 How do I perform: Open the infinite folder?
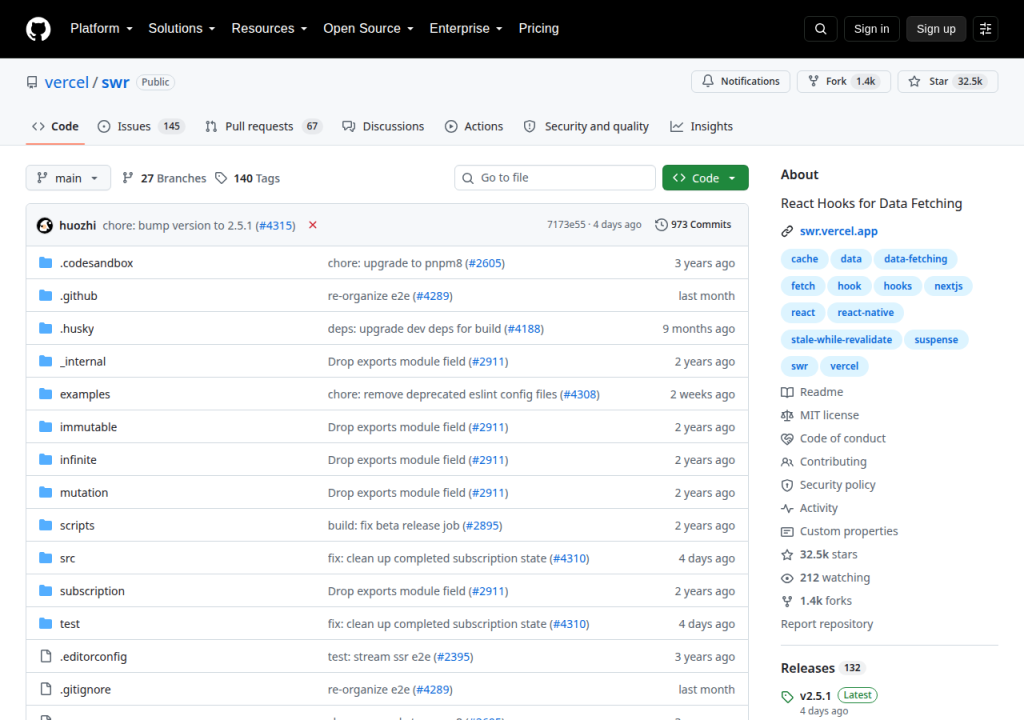point(78,459)
